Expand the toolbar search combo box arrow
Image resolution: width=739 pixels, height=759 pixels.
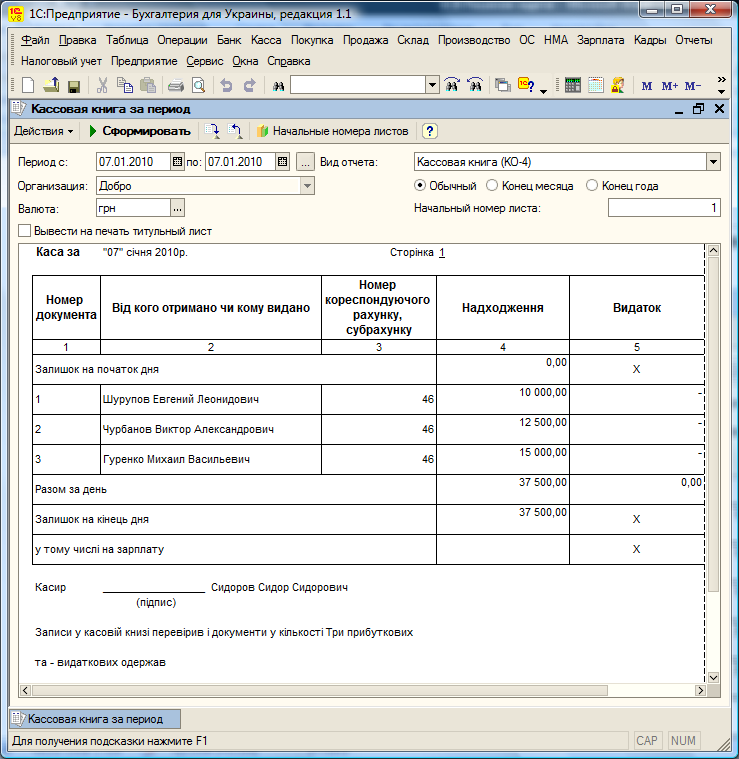pyautogui.click(x=432, y=86)
